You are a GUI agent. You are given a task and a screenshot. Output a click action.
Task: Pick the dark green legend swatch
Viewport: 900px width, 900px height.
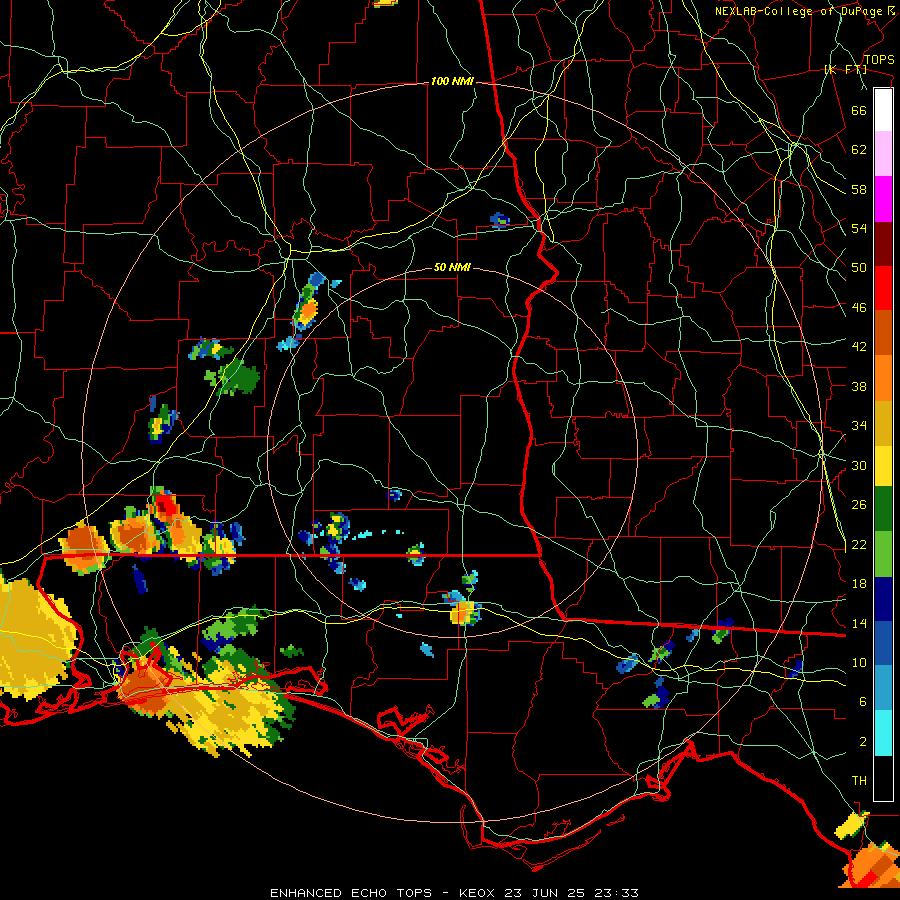tap(883, 509)
